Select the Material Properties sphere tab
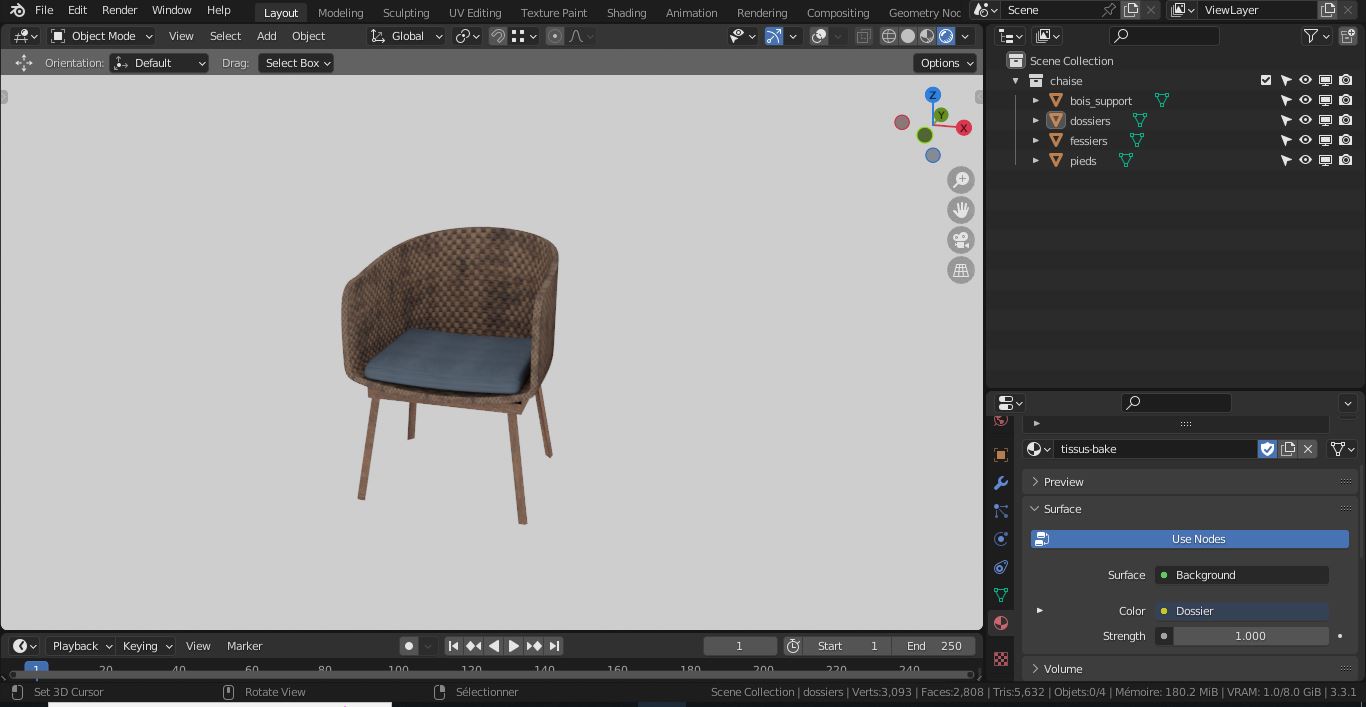 1000,622
